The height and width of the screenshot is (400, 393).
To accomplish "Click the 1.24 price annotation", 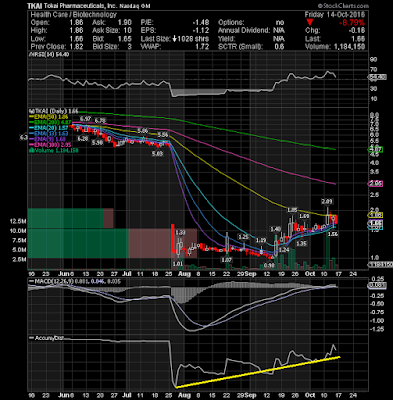I will tap(284, 249).
